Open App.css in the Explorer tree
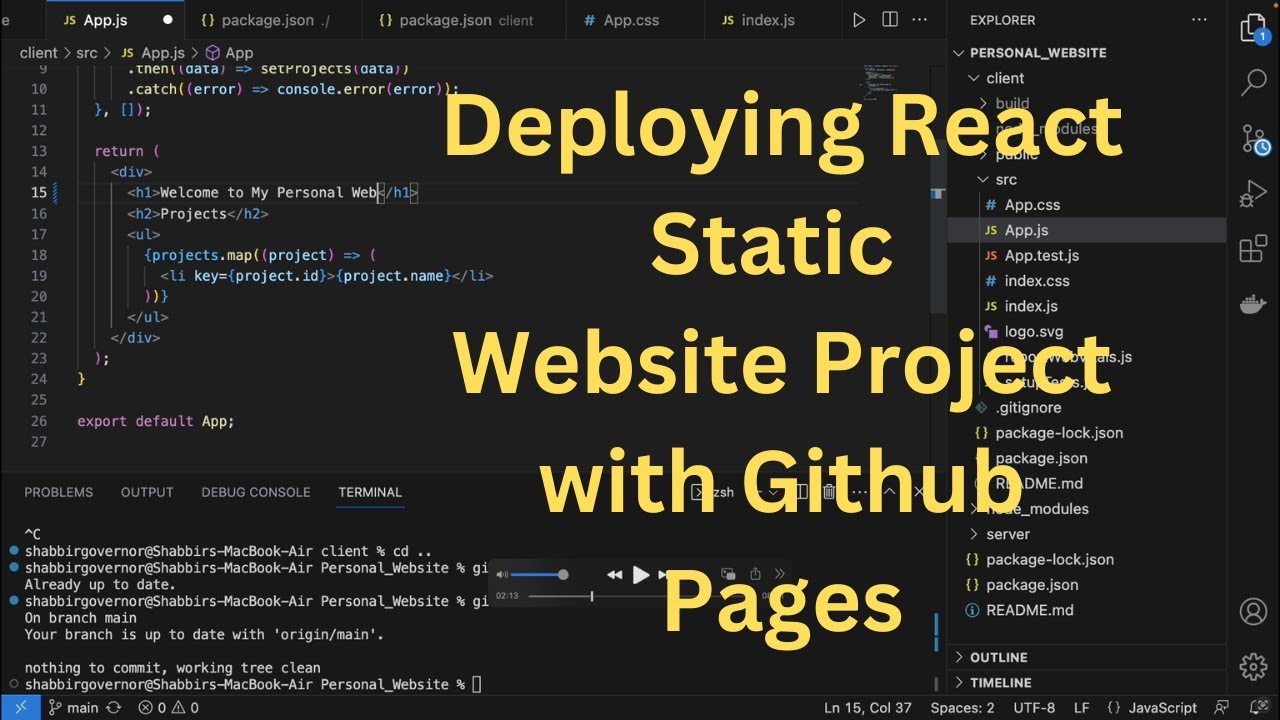 [1087, 205]
